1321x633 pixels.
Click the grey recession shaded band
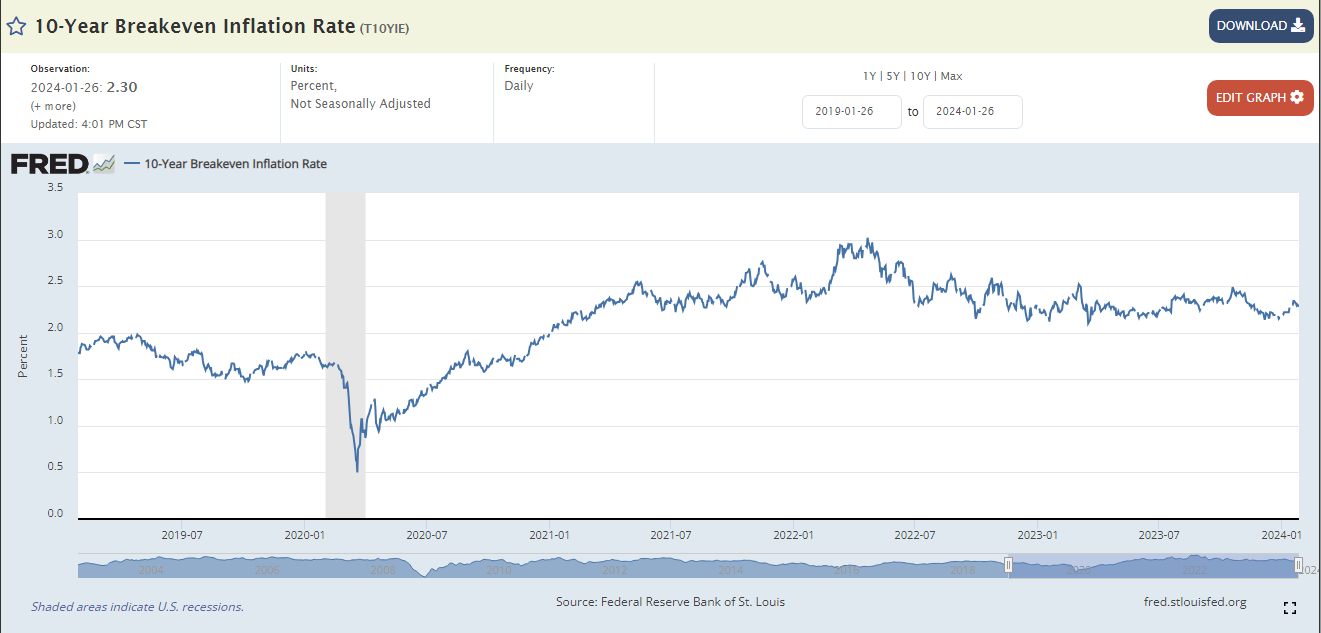(345, 300)
